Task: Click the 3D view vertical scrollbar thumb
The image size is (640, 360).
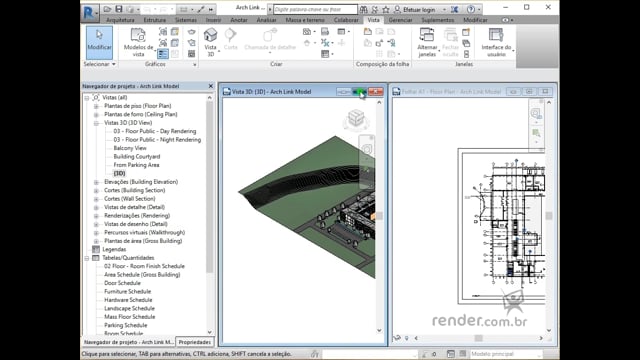Action: pos(379,216)
